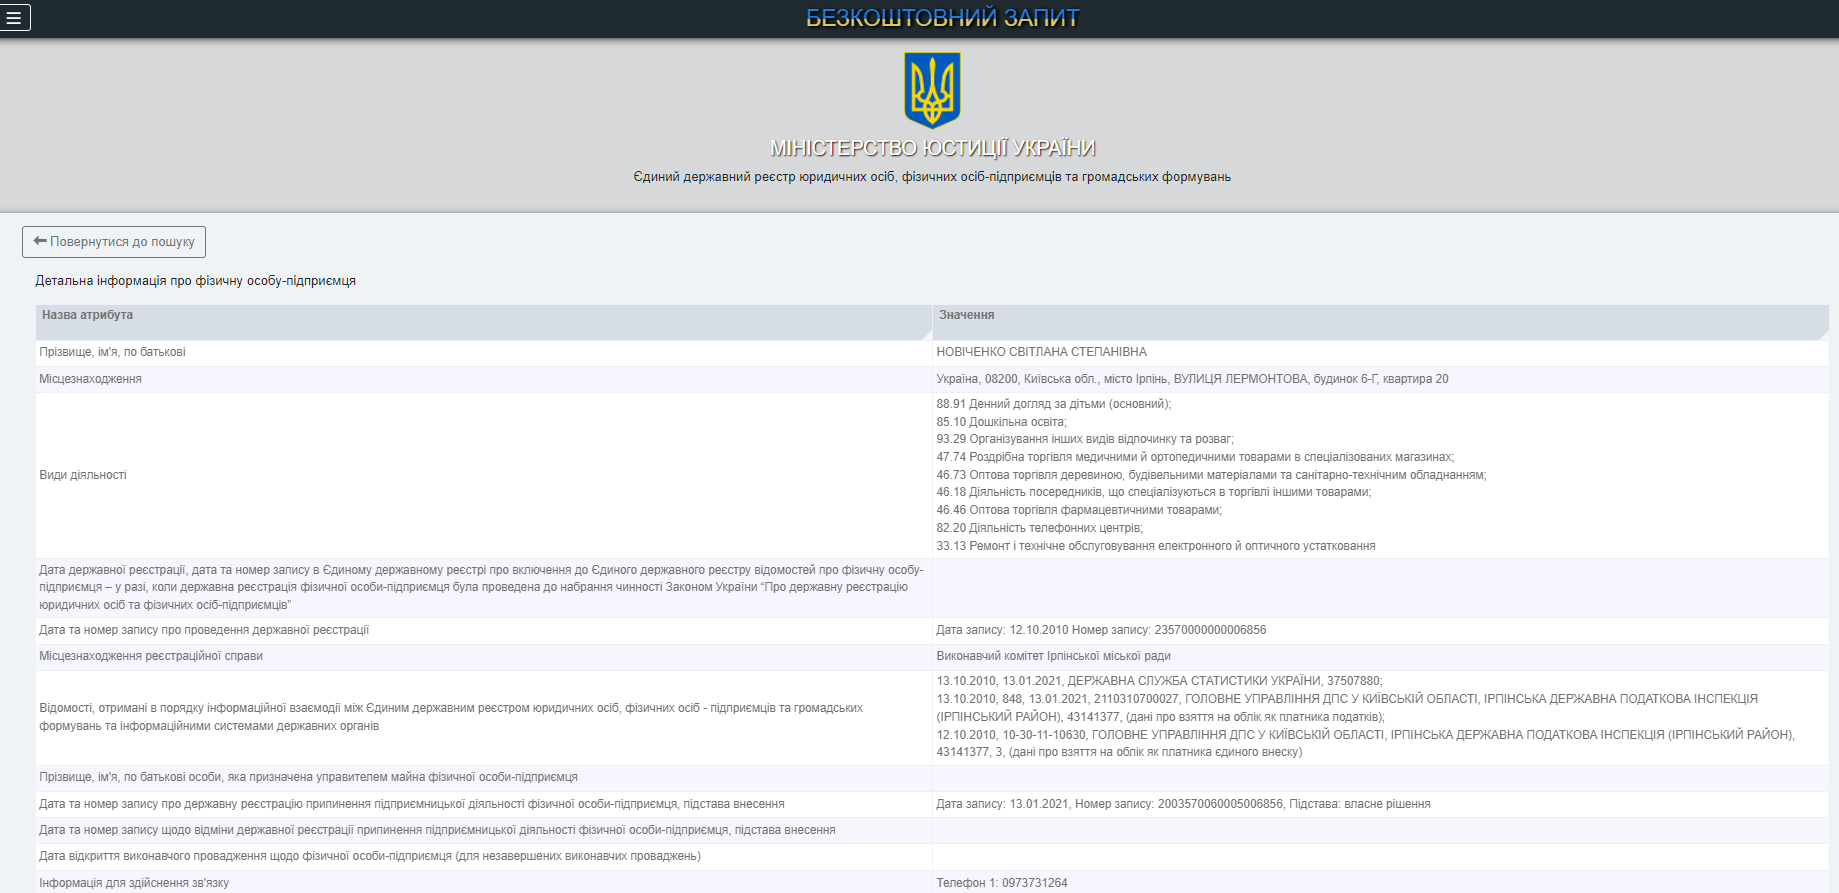1839x893 pixels.
Task: Select the 88.91 Денний догляд за дітьми line
Action: point(1053,404)
